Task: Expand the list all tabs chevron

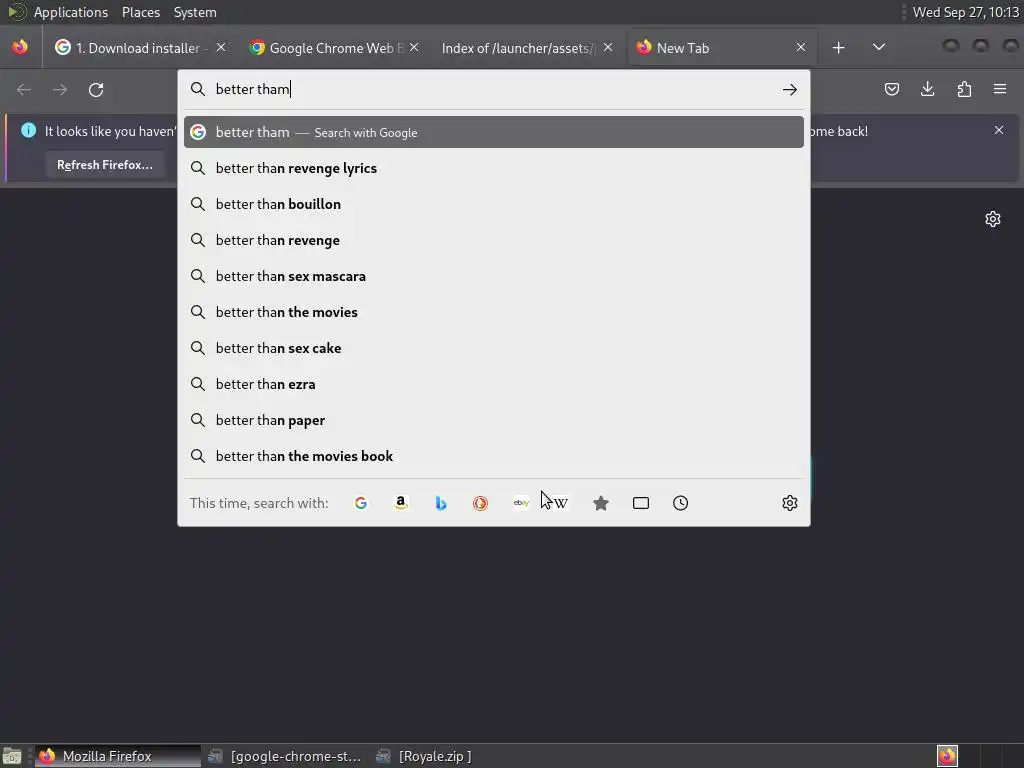Action: coord(879,48)
